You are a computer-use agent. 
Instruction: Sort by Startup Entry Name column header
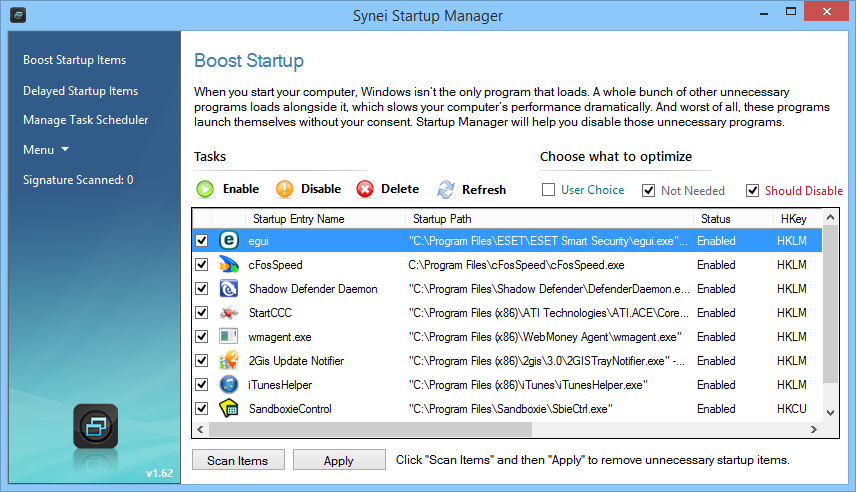[x=325, y=219]
